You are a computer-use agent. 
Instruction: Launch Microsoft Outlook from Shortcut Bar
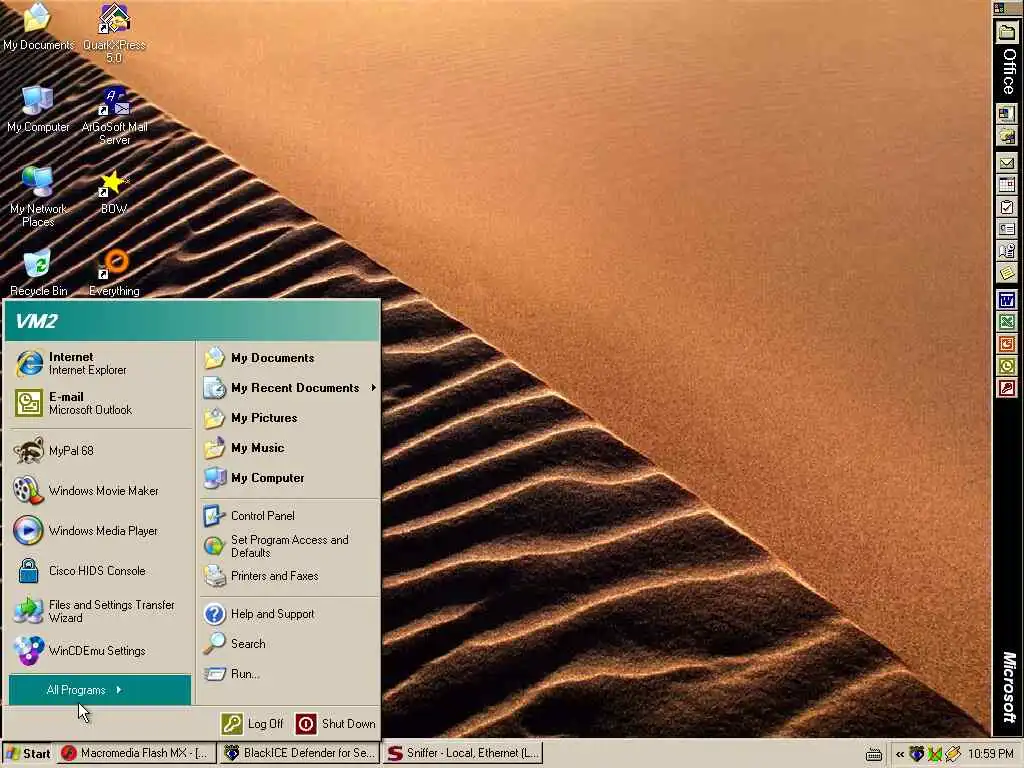point(1007,366)
